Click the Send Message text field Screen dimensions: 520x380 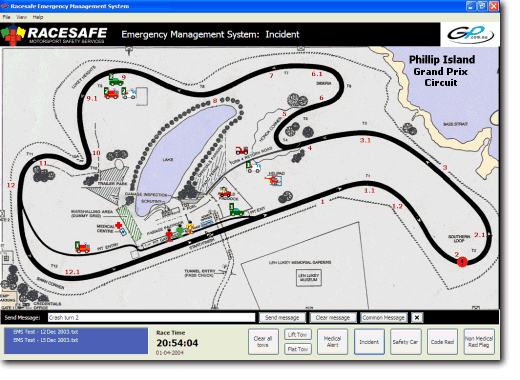tap(151, 318)
